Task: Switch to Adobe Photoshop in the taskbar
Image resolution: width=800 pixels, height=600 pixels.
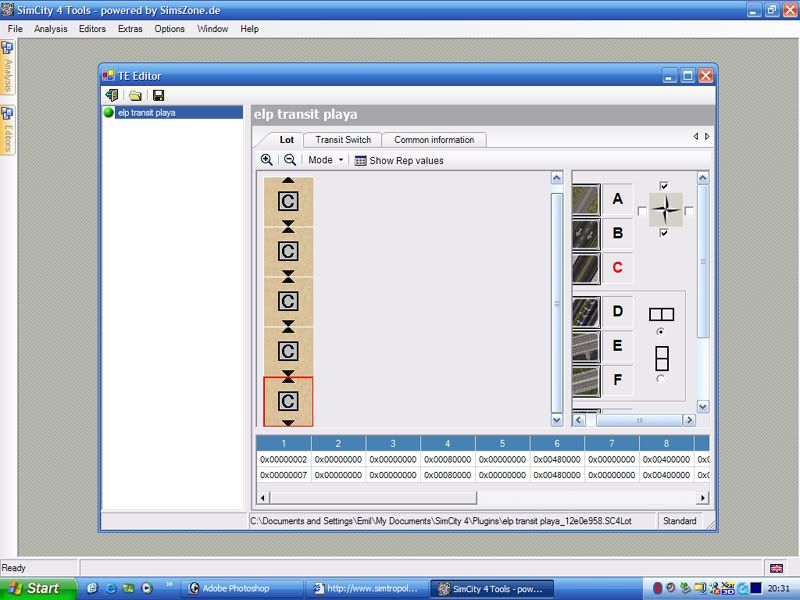Action: coord(242,588)
